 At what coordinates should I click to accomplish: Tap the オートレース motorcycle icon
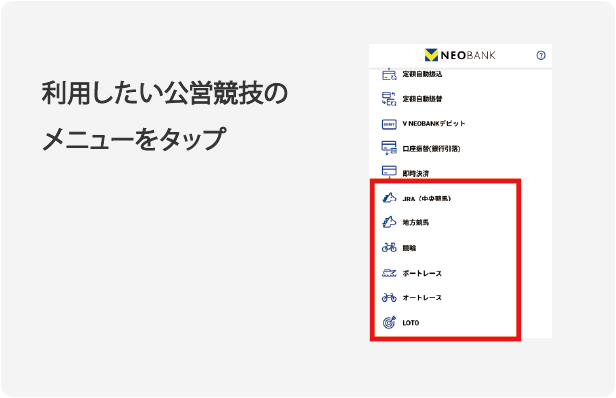tap(389, 297)
